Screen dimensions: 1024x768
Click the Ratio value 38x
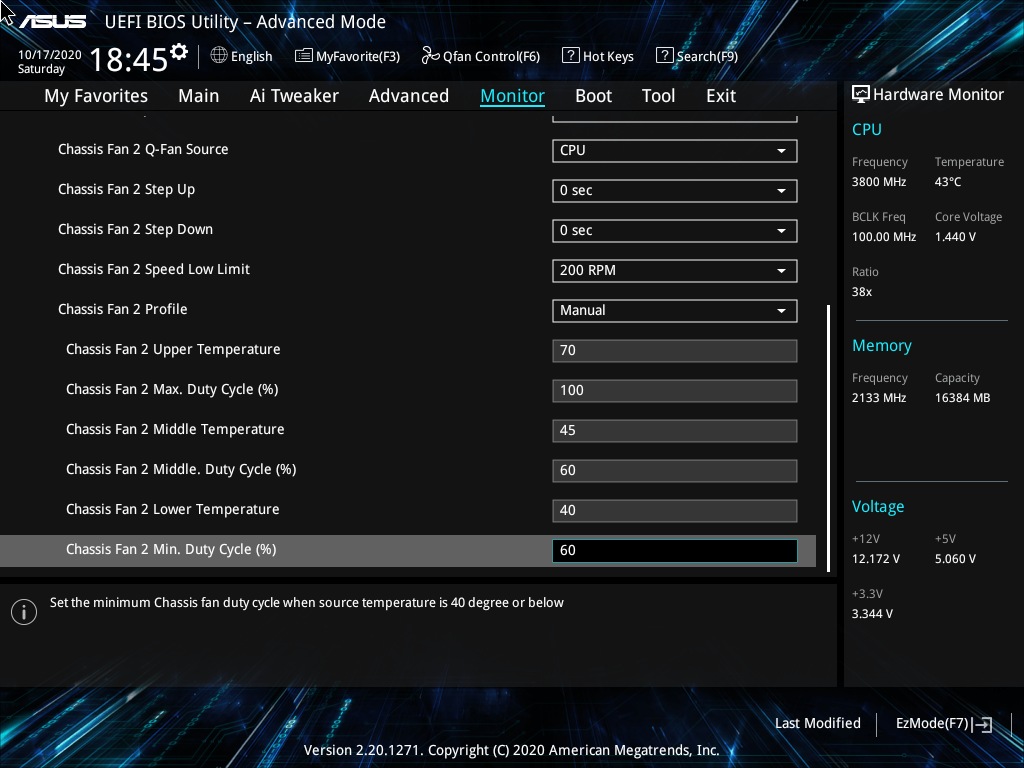point(862,291)
